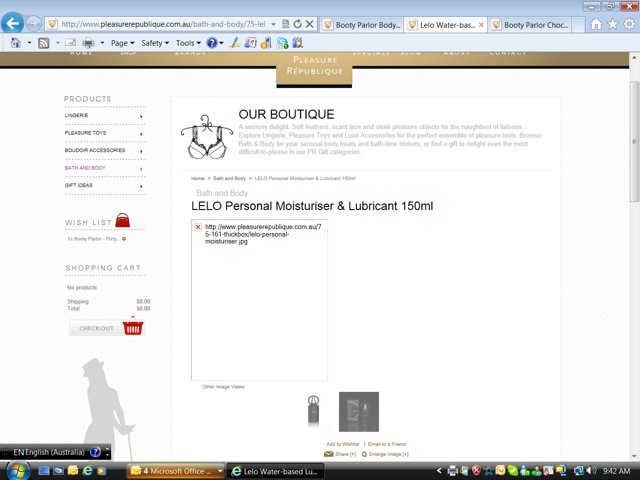The image size is (640, 480).
Task: Click the address bar URL field
Action: click(x=163, y=24)
